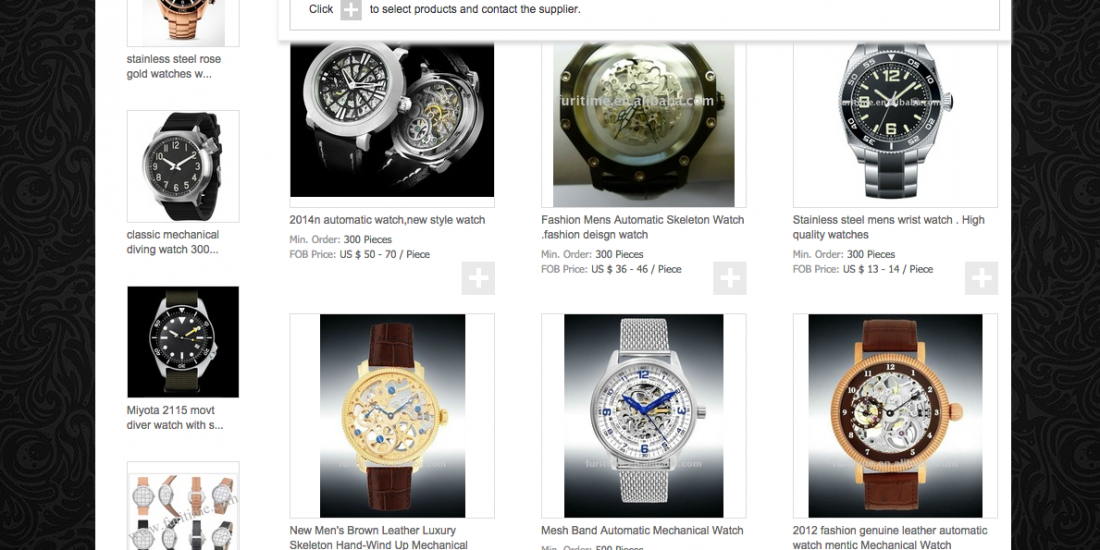1100x550 pixels.
Task: Open Fashion Mens Automatic Skeleton Watch link
Action: [643, 227]
